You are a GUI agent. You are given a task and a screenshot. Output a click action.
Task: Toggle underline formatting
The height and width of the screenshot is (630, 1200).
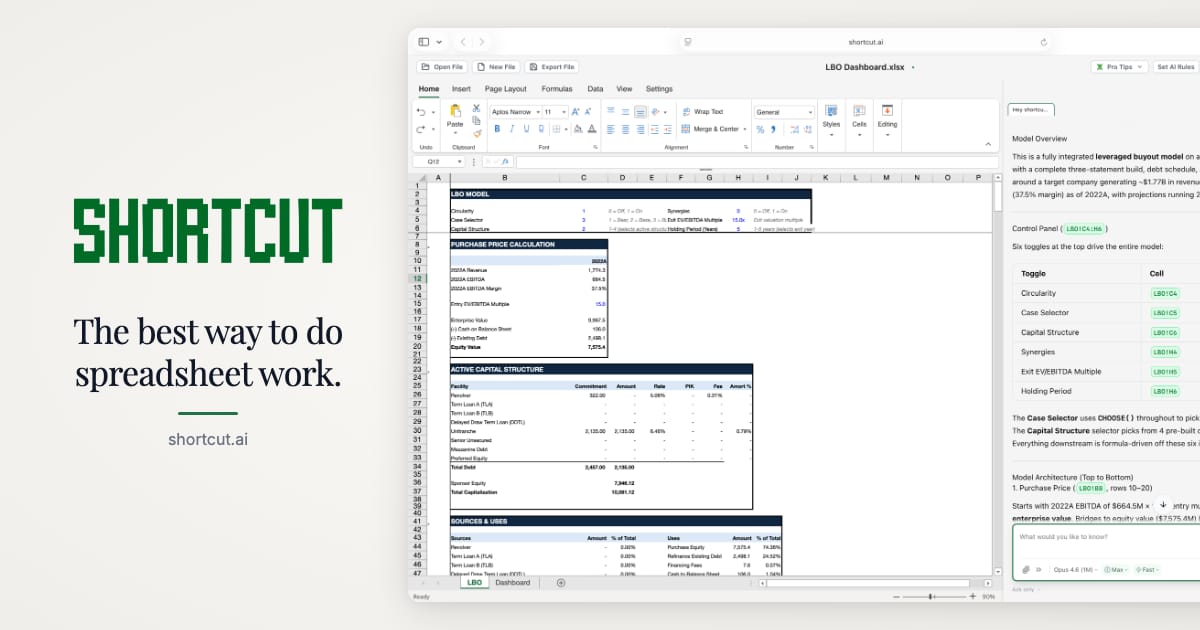tap(526, 129)
